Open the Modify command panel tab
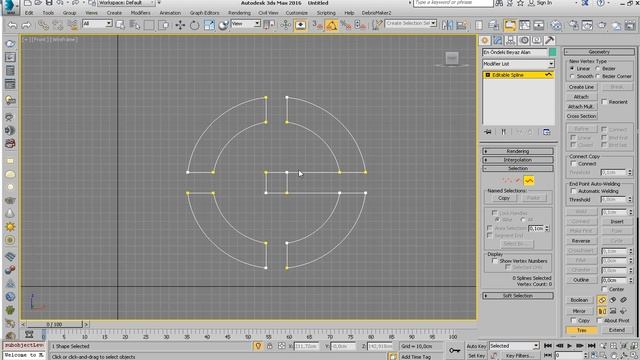The height and width of the screenshot is (360, 640). coord(498,40)
